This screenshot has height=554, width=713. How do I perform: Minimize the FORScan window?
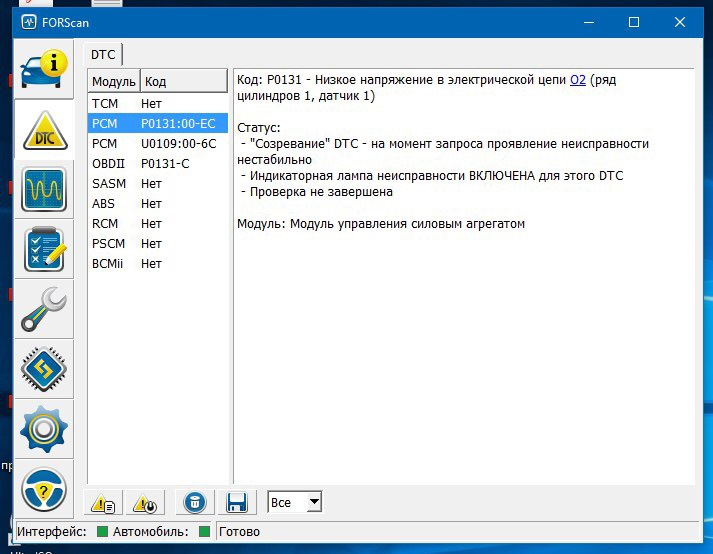click(589, 22)
